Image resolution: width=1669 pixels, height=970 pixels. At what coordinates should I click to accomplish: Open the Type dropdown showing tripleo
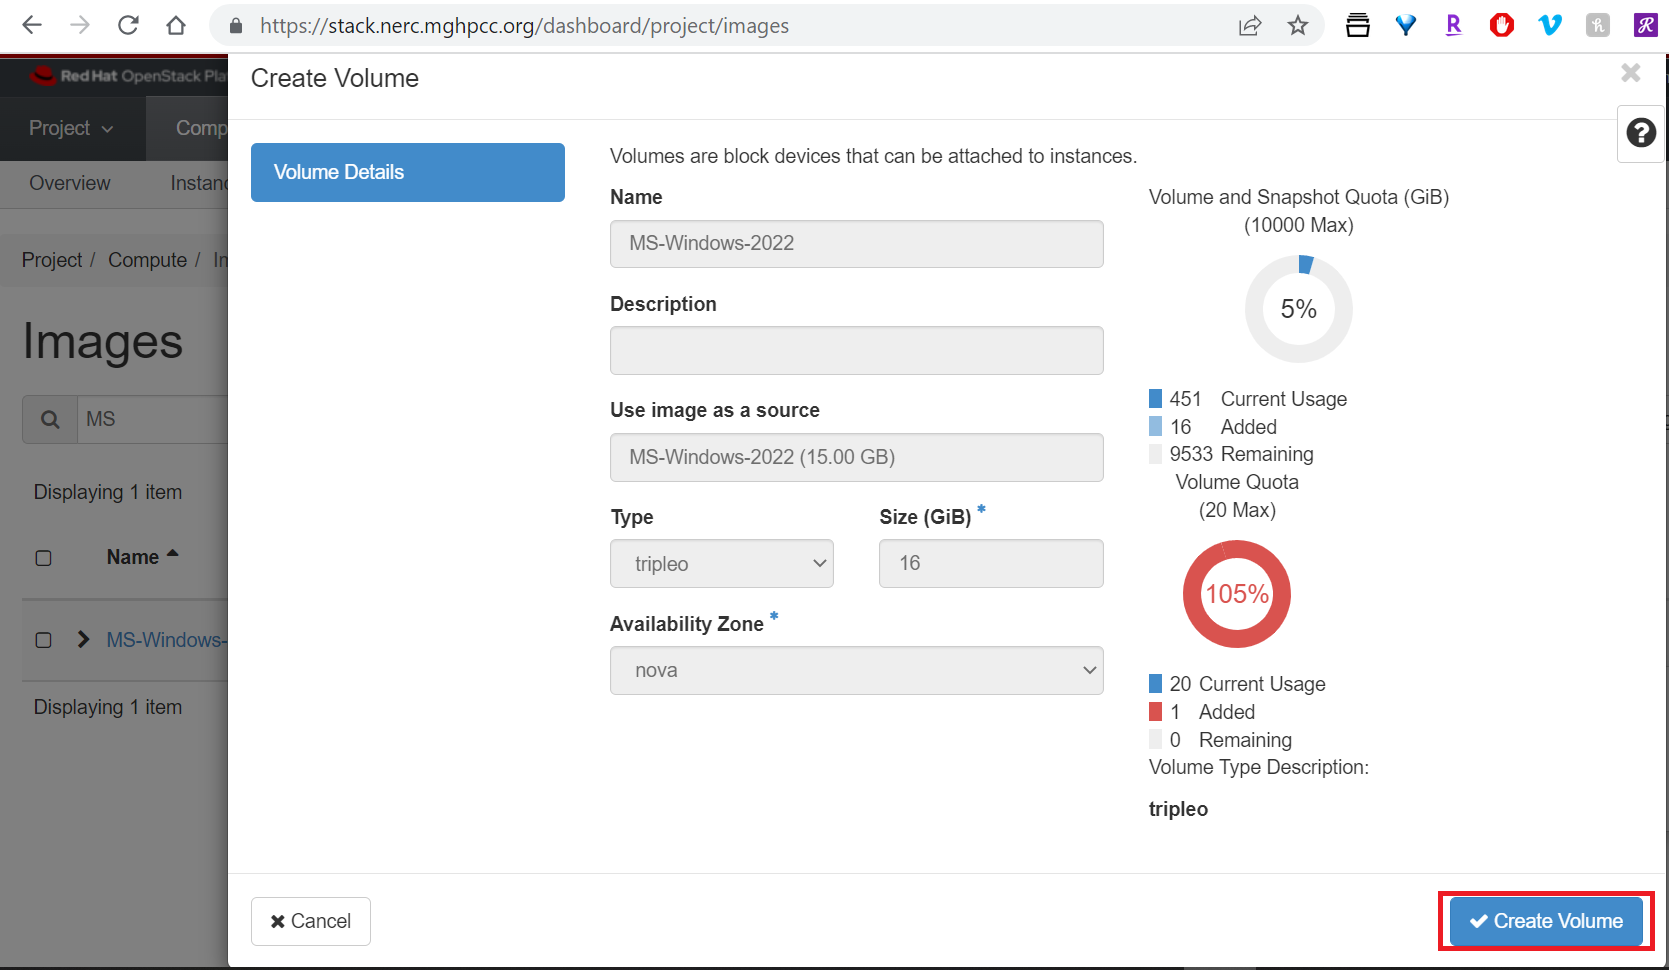click(x=722, y=564)
